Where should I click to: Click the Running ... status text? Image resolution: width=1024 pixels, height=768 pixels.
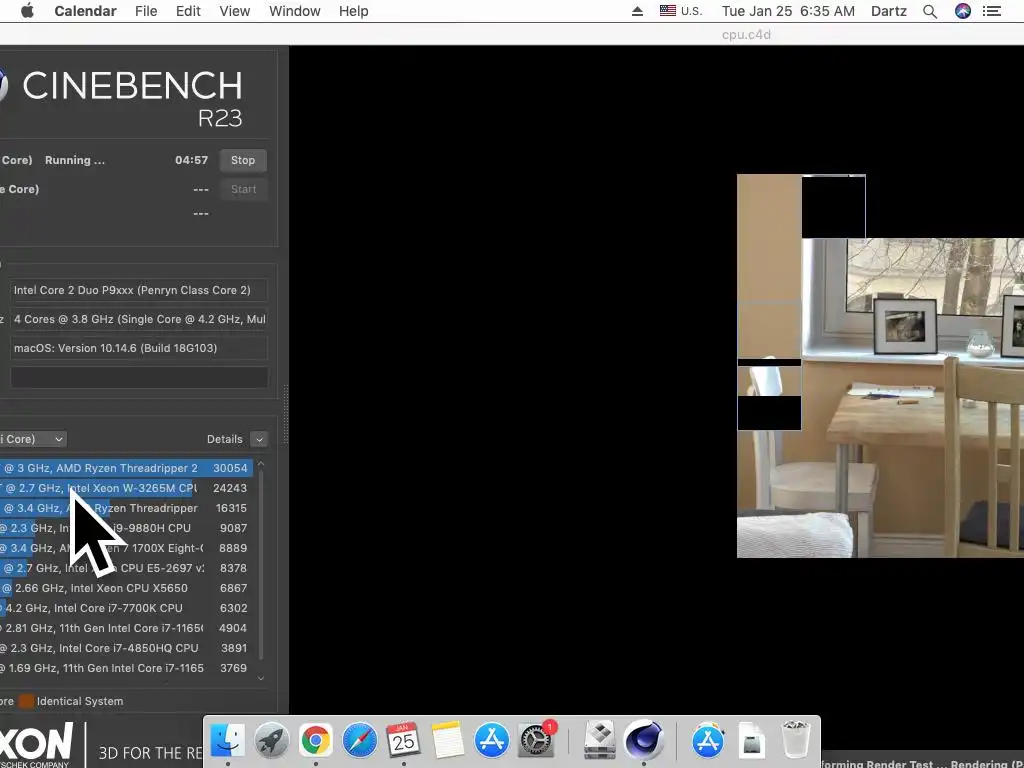(74, 160)
